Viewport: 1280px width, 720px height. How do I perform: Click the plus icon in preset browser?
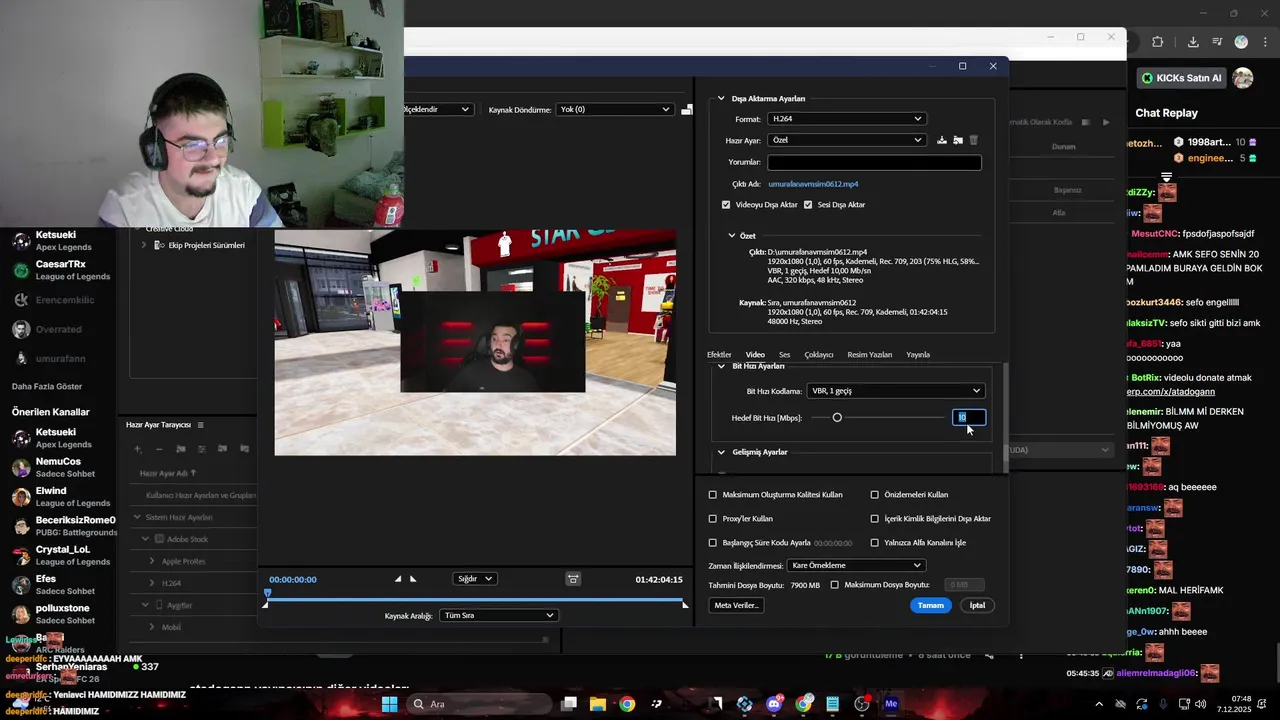pos(138,449)
